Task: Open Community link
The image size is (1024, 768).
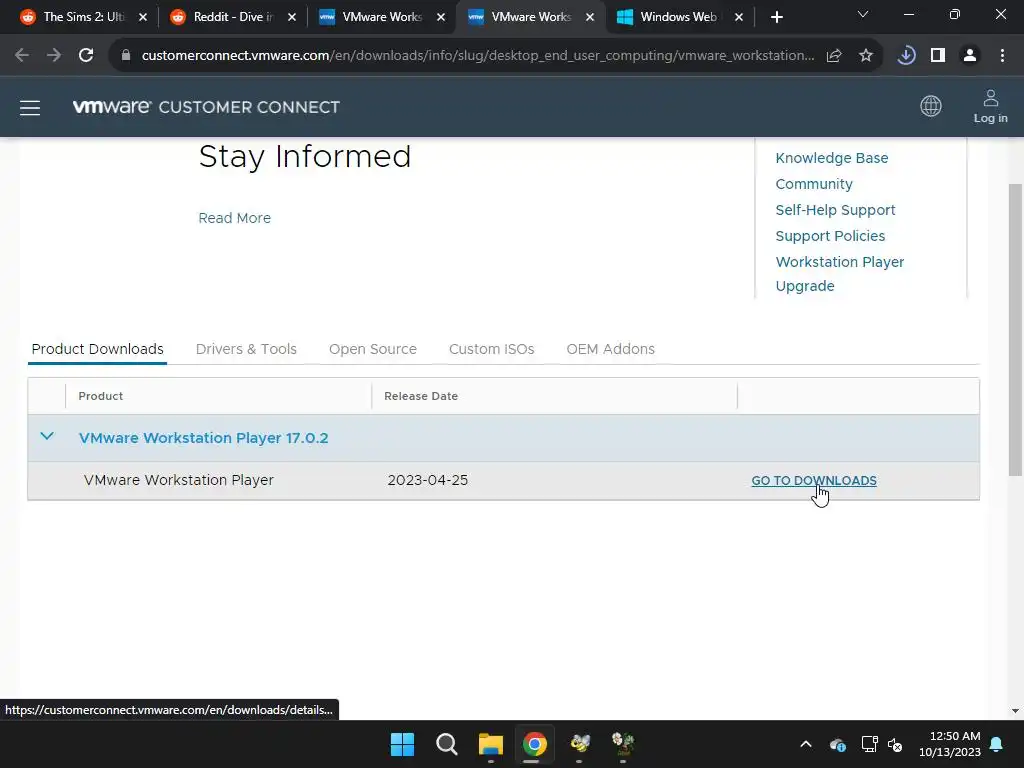Action: [814, 184]
